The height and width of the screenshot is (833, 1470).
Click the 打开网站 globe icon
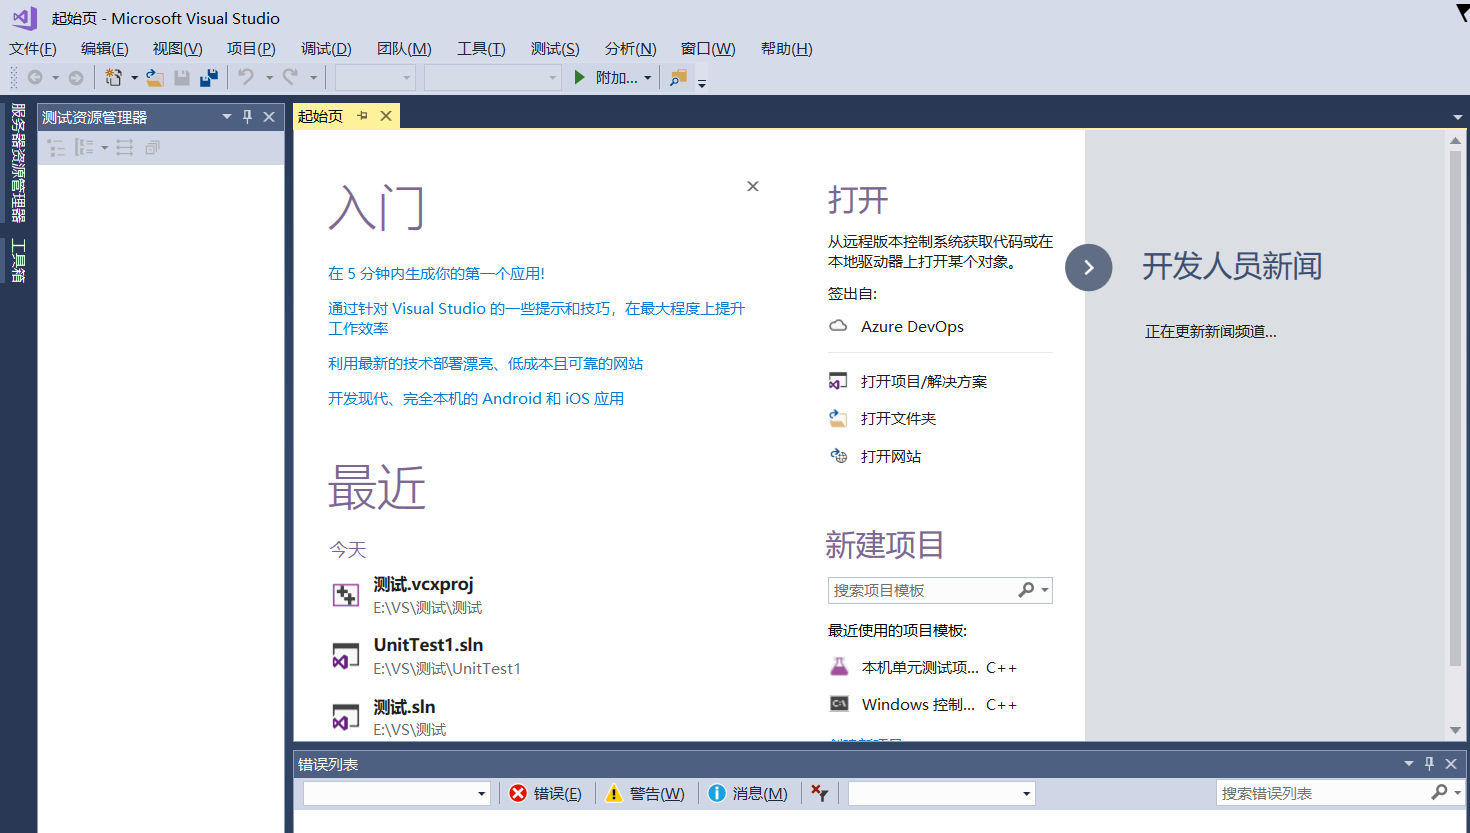[838, 456]
